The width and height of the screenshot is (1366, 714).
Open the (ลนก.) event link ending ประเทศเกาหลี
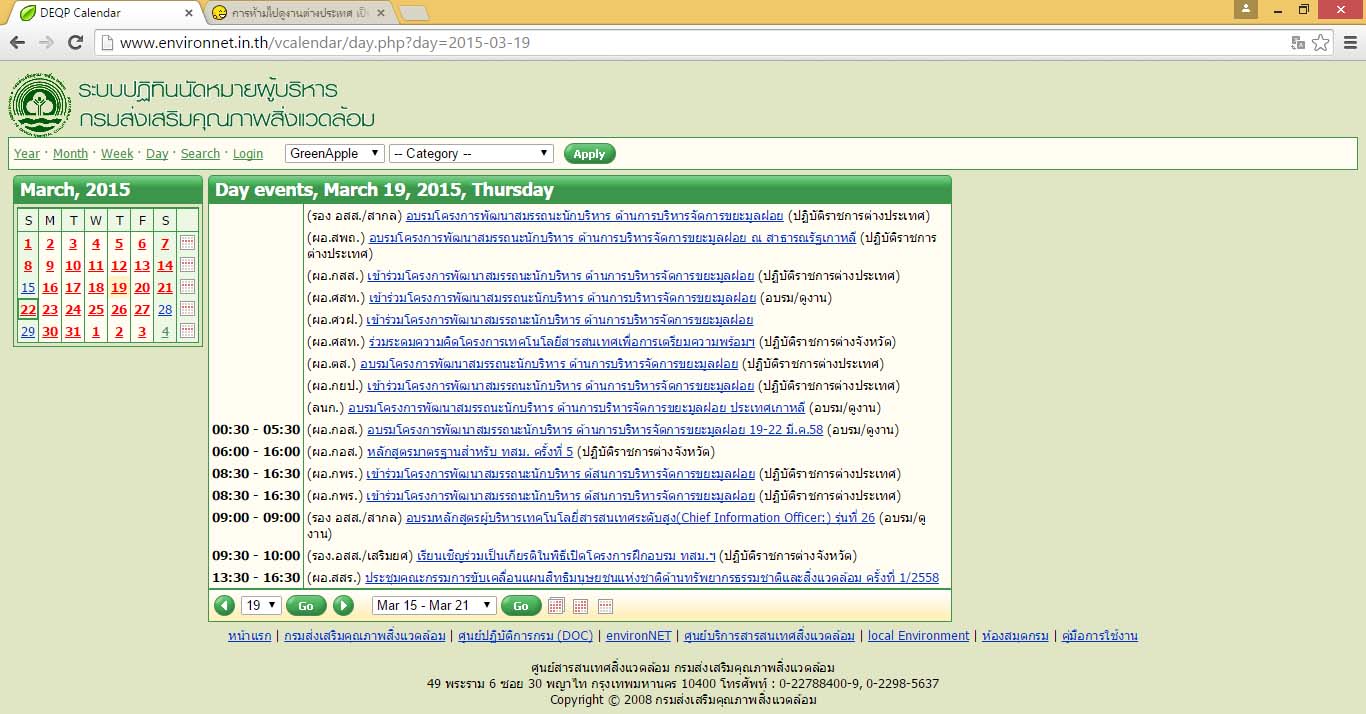(x=576, y=408)
